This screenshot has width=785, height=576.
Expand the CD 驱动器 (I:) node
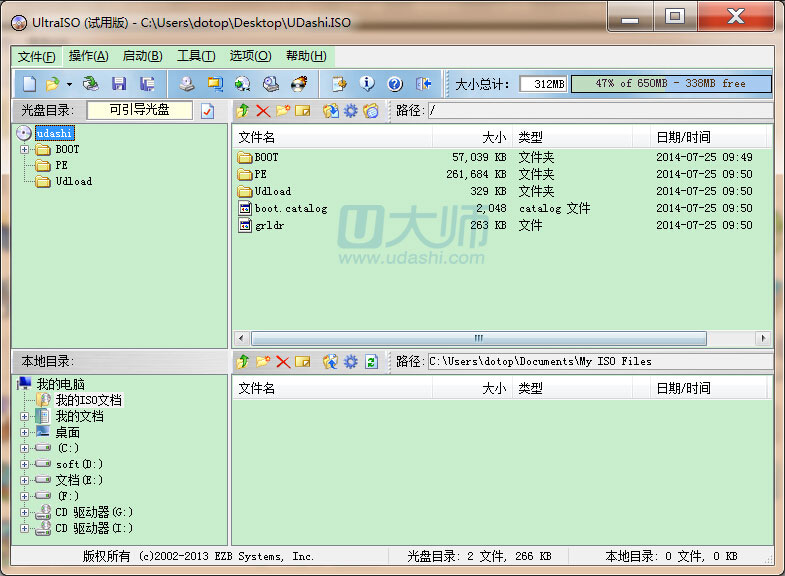pos(24,528)
